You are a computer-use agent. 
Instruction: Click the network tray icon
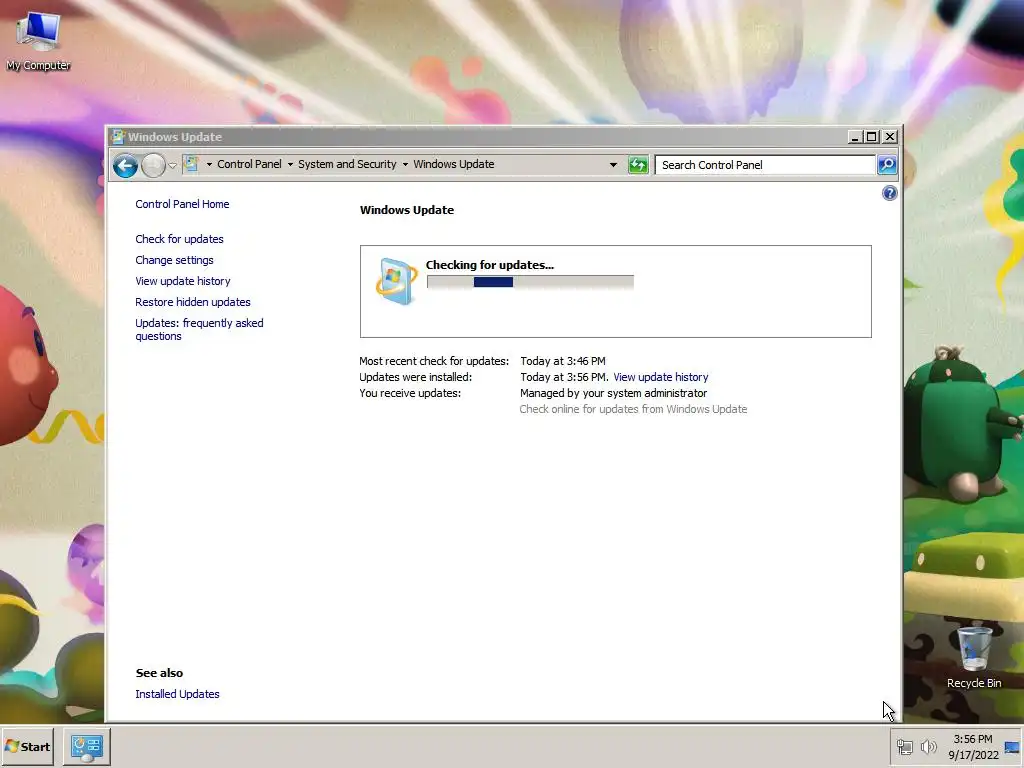pyautogui.click(x=904, y=747)
